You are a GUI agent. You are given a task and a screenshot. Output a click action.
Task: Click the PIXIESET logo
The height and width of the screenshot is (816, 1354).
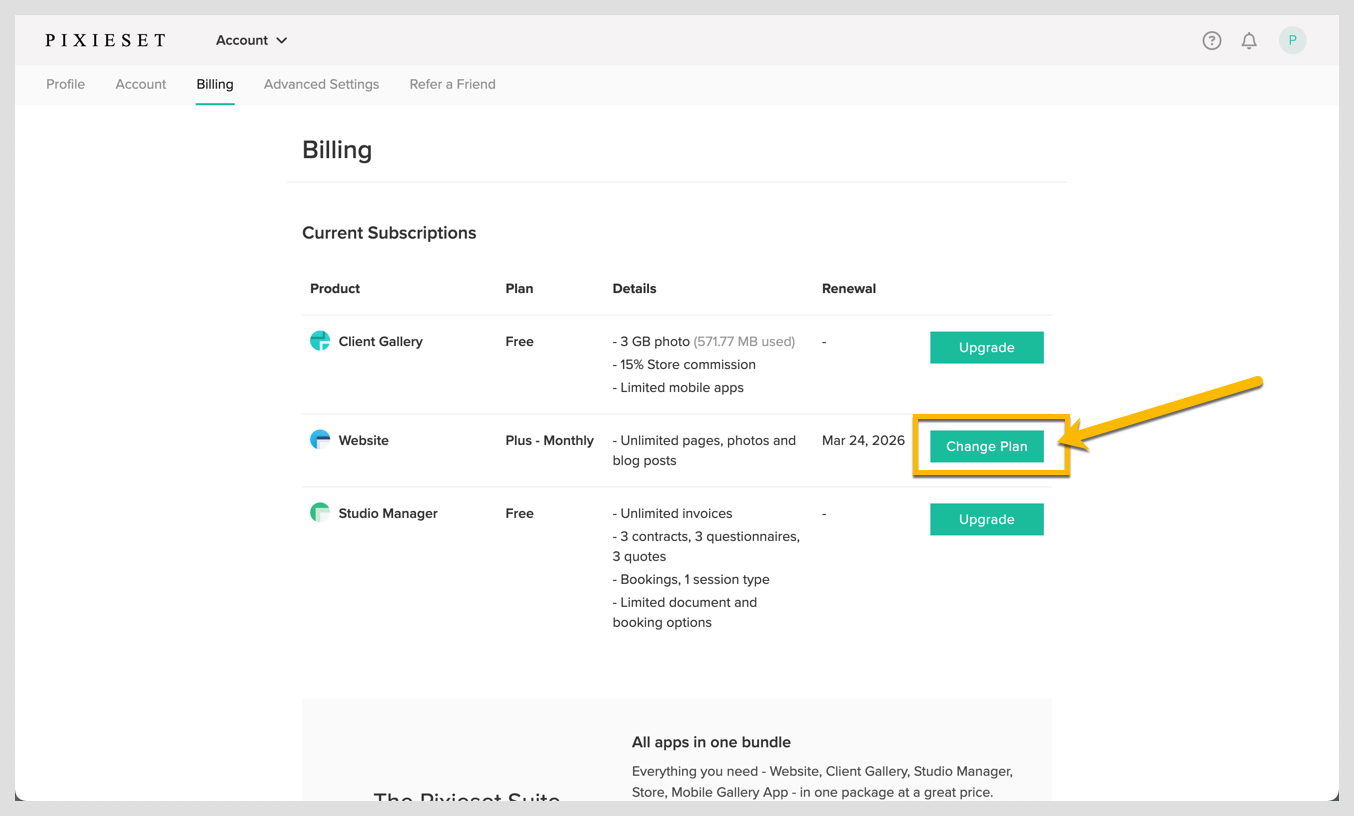coord(104,39)
